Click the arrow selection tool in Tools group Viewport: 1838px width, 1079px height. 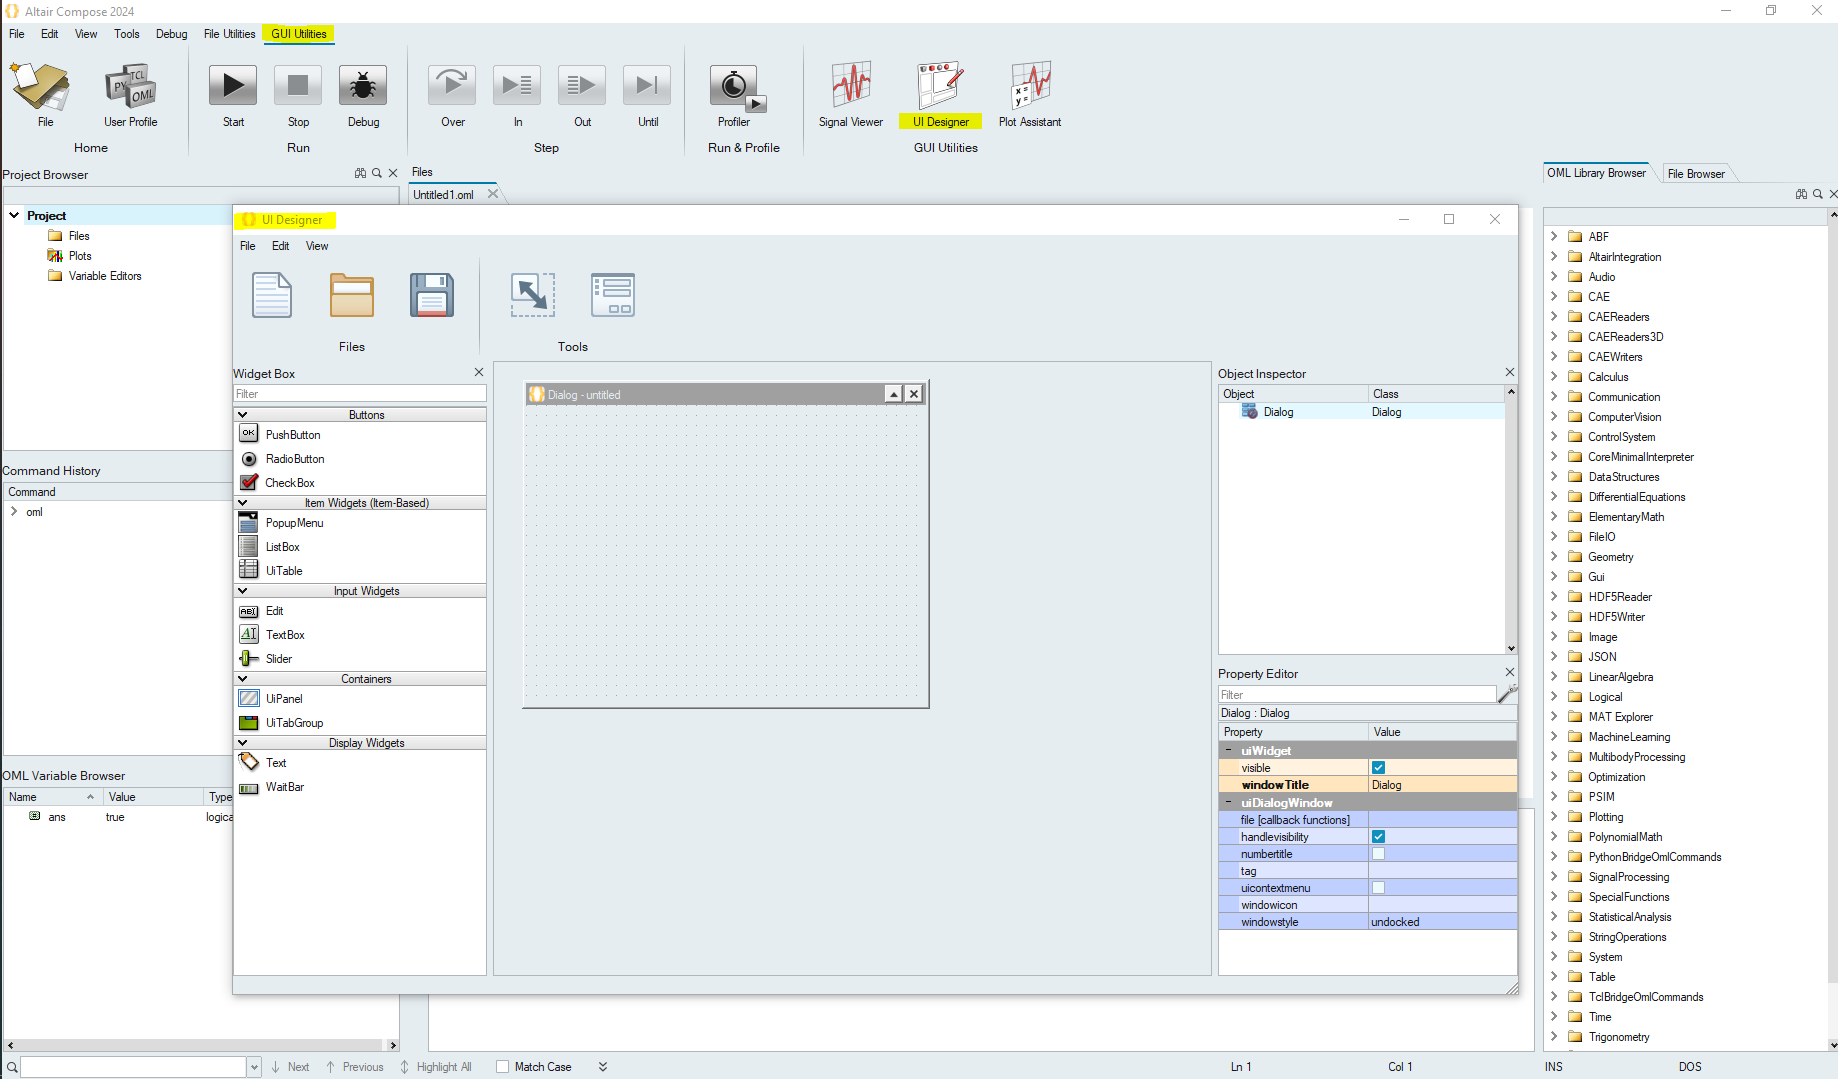(533, 295)
